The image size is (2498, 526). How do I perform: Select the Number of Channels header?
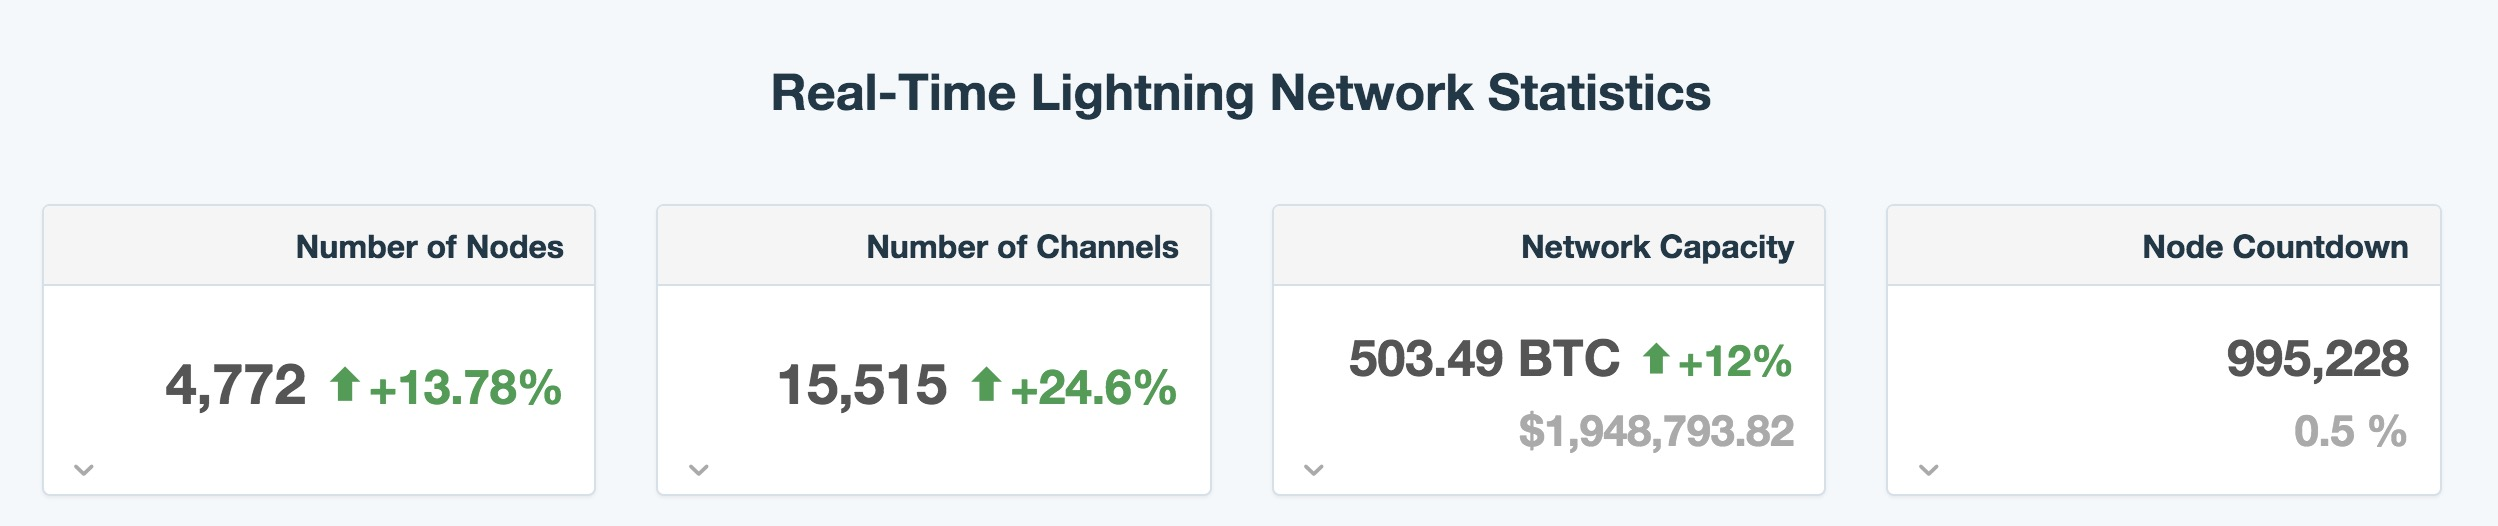[1022, 247]
